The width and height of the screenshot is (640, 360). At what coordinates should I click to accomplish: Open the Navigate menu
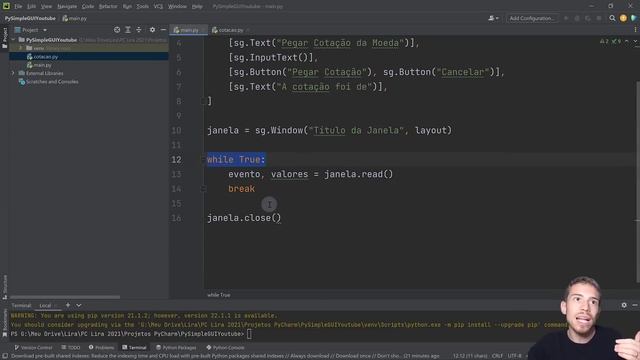(x=67, y=7)
